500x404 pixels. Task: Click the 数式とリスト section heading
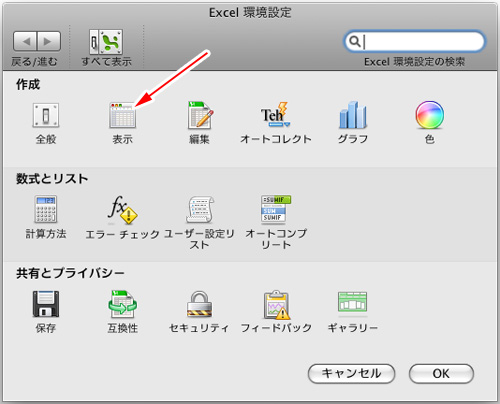coord(52,179)
